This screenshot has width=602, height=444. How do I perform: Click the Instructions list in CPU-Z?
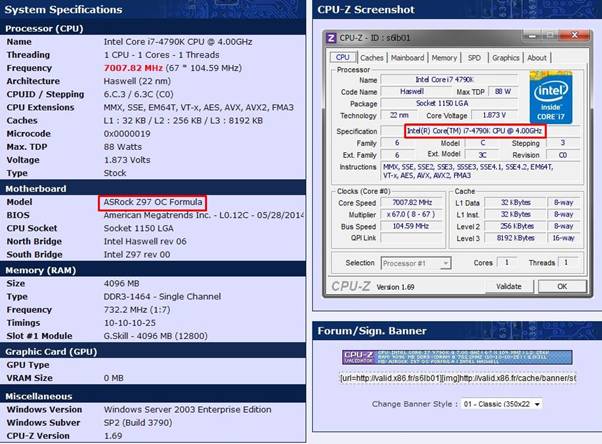[x=481, y=171]
